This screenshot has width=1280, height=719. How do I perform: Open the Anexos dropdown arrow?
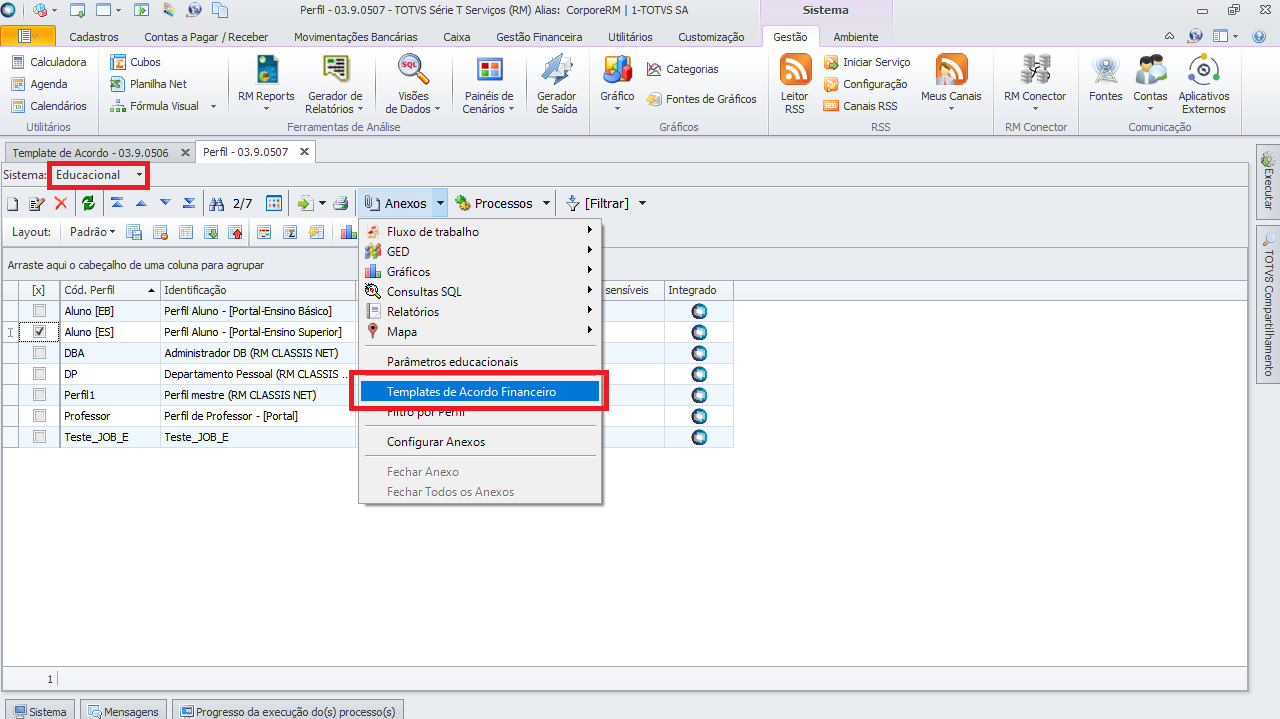coord(440,204)
